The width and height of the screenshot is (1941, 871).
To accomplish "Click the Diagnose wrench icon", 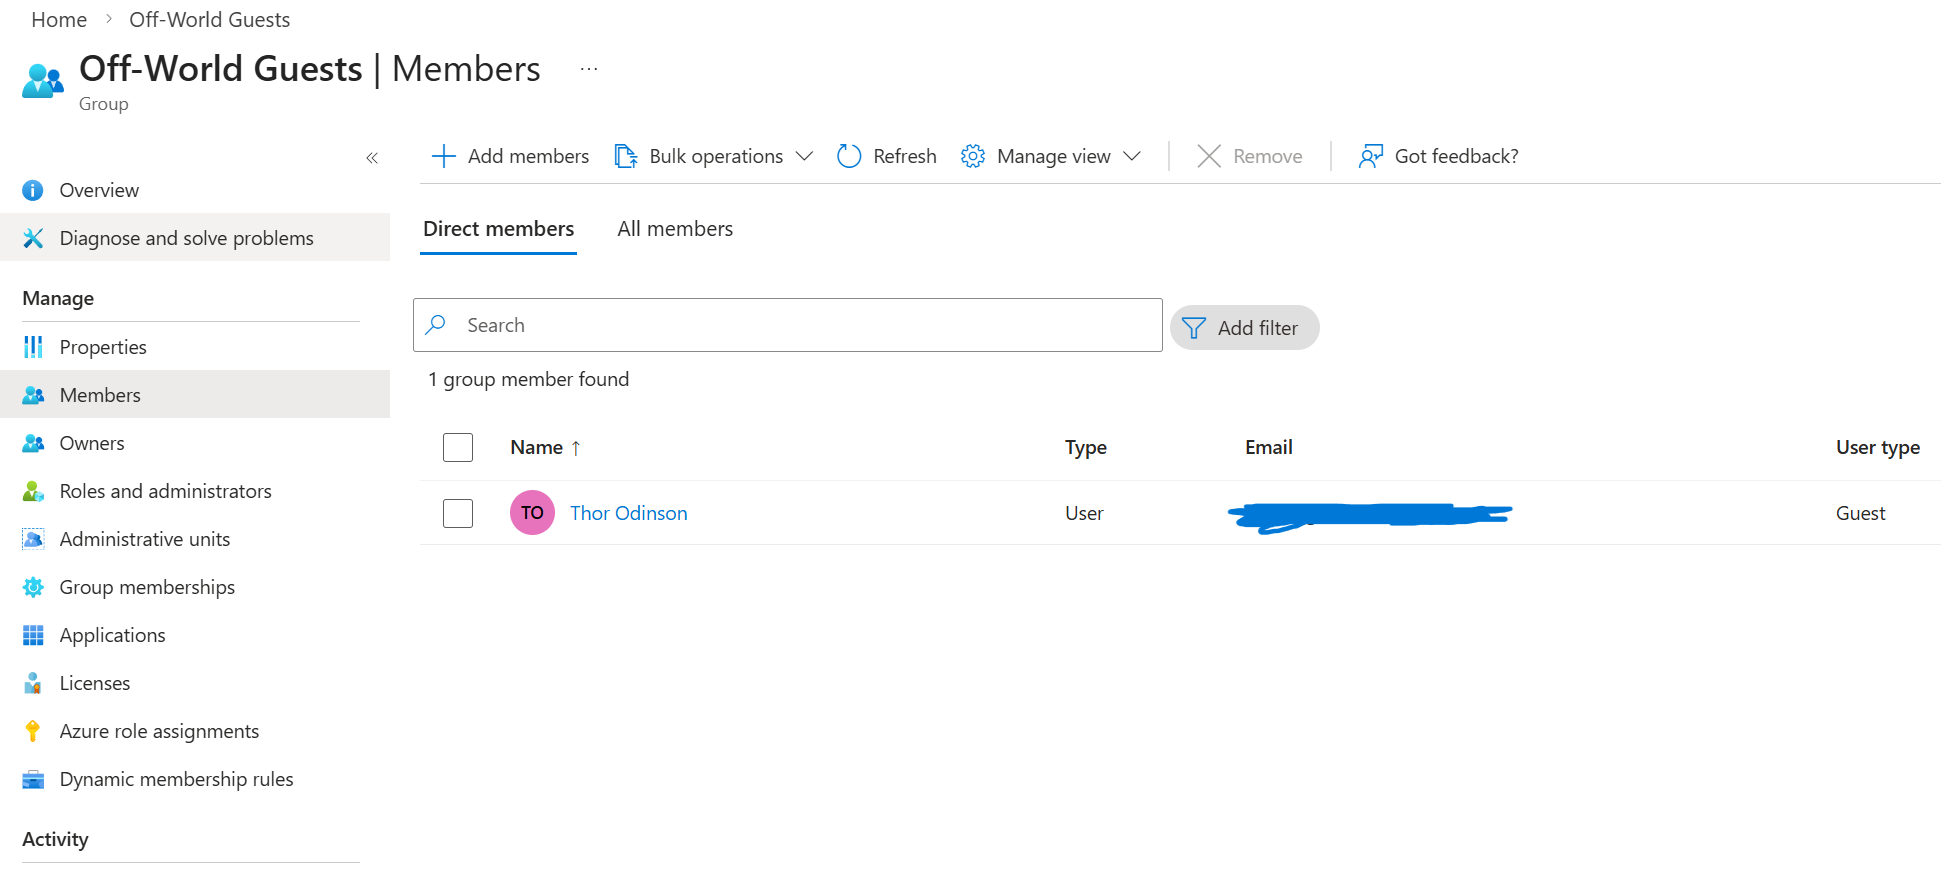I will click(33, 238).
